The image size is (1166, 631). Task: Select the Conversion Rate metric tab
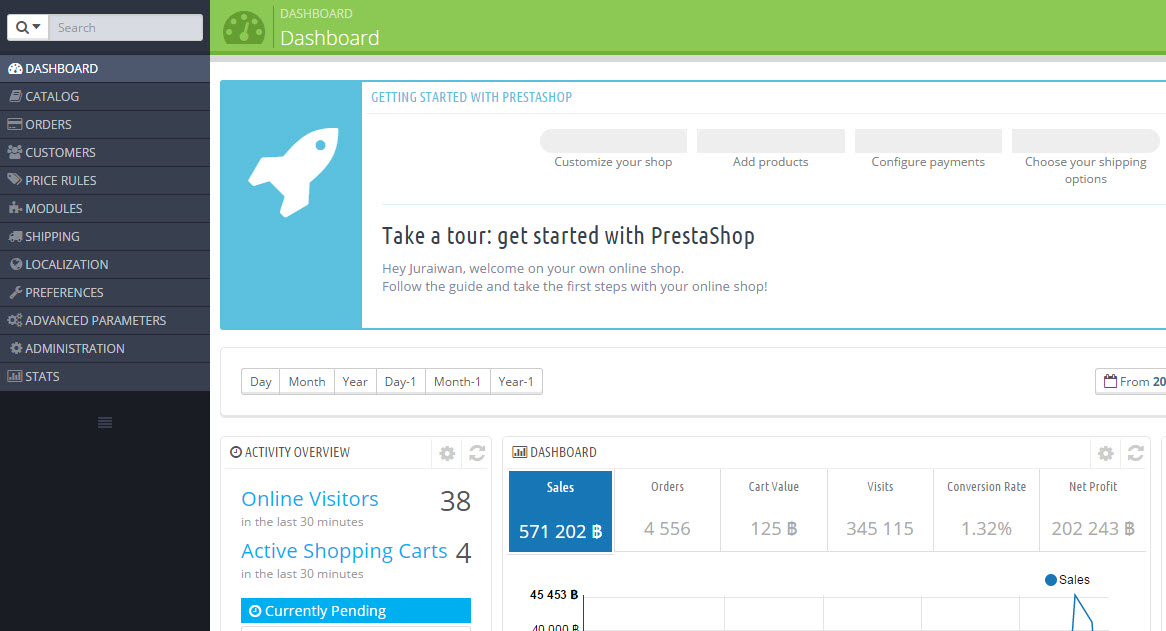tap(986, 511)
